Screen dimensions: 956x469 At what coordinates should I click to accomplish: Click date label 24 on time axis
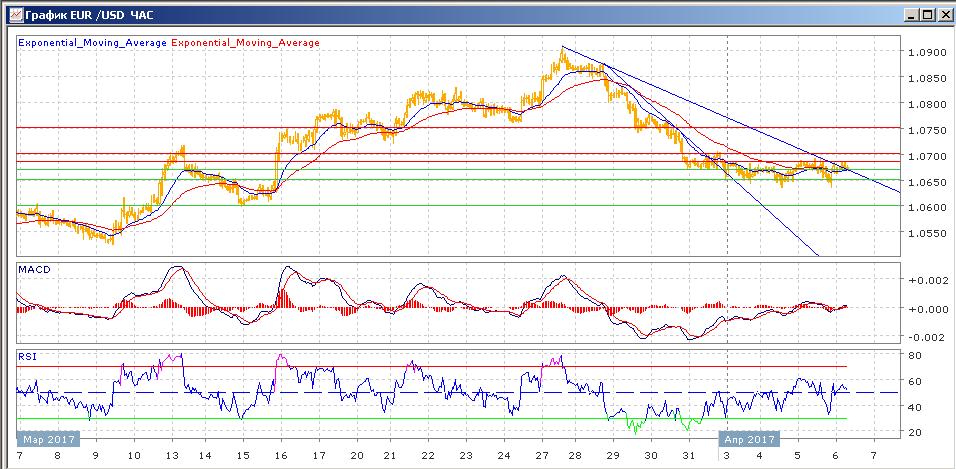click(x=503, y=455)
